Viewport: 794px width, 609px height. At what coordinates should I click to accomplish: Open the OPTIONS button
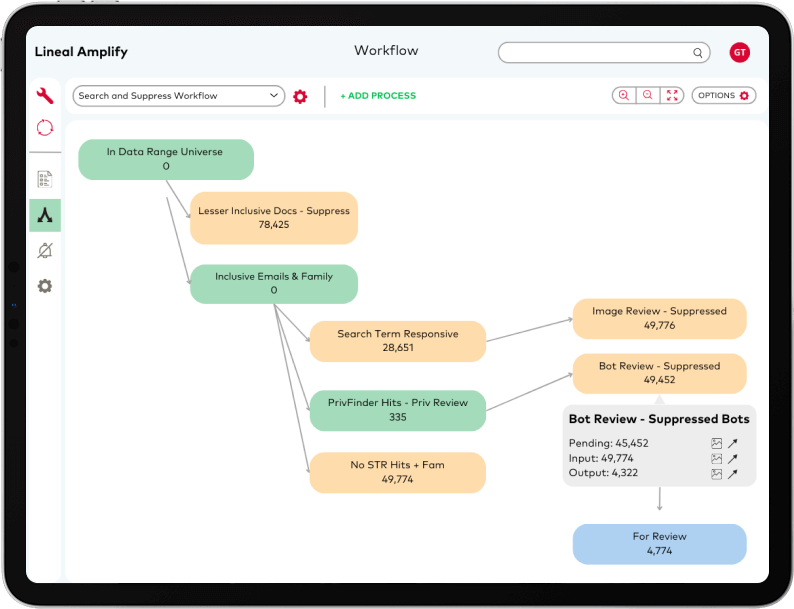click(x=723, y=96)
